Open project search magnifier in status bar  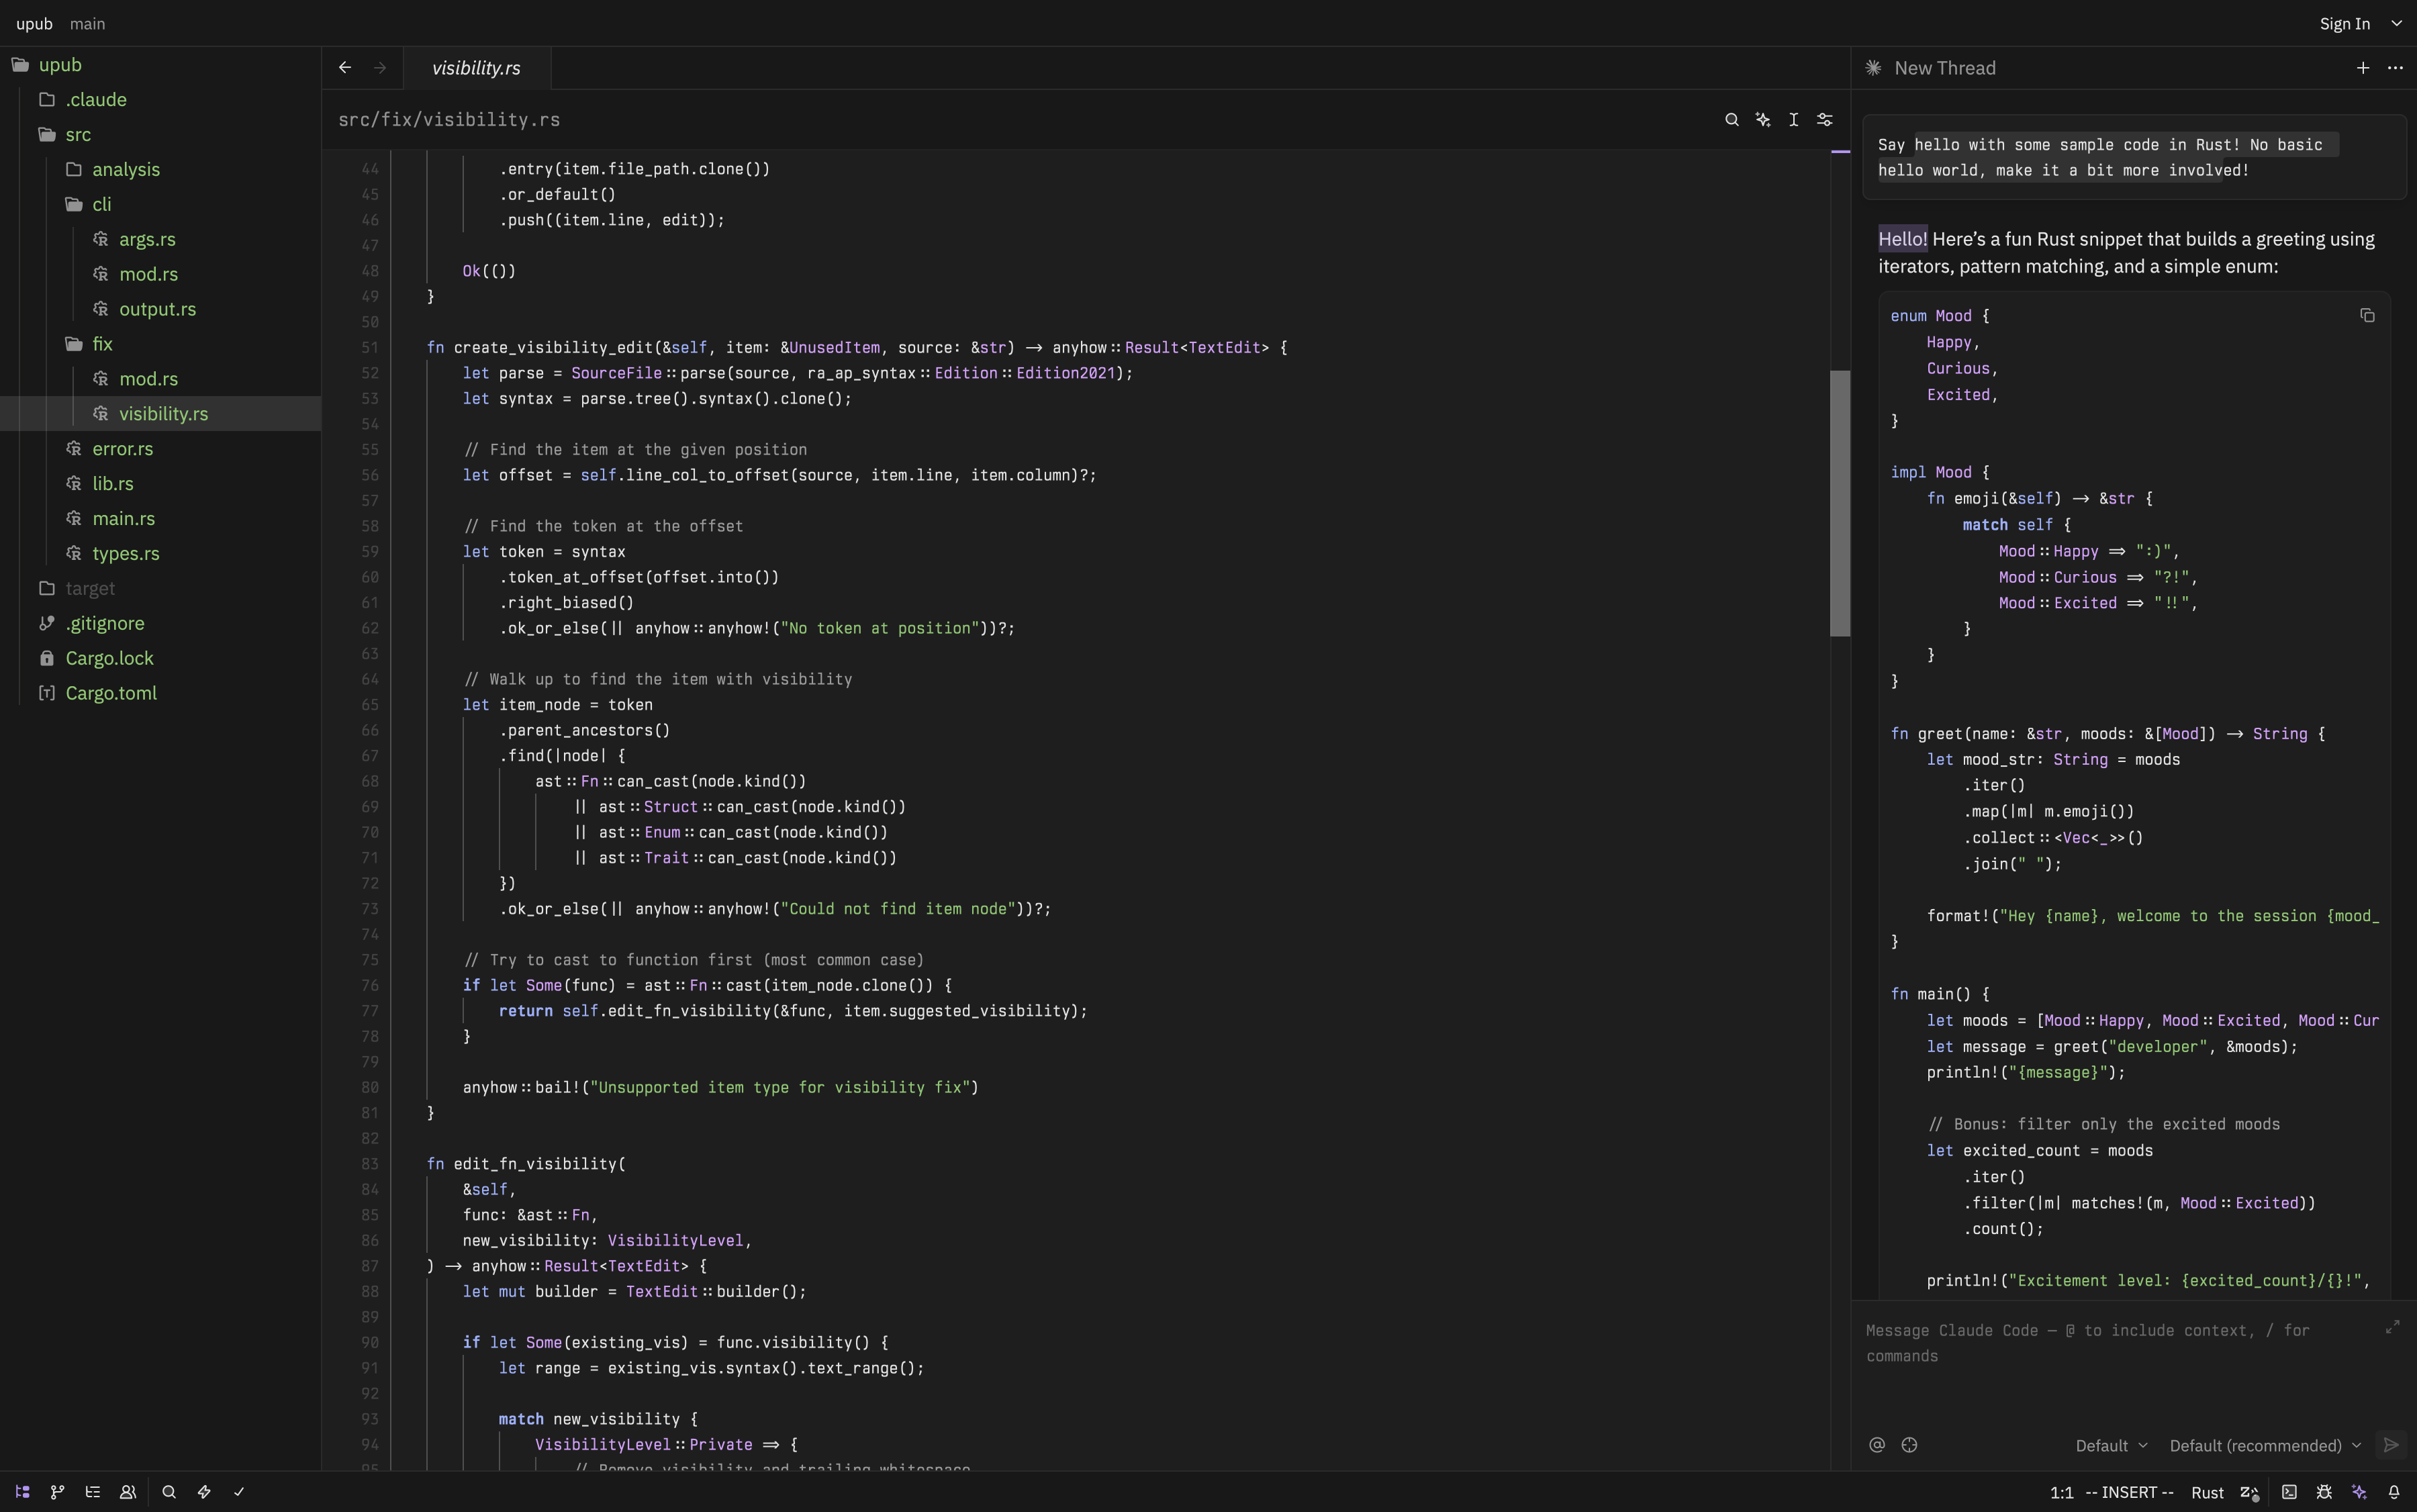pos(169,1492)
